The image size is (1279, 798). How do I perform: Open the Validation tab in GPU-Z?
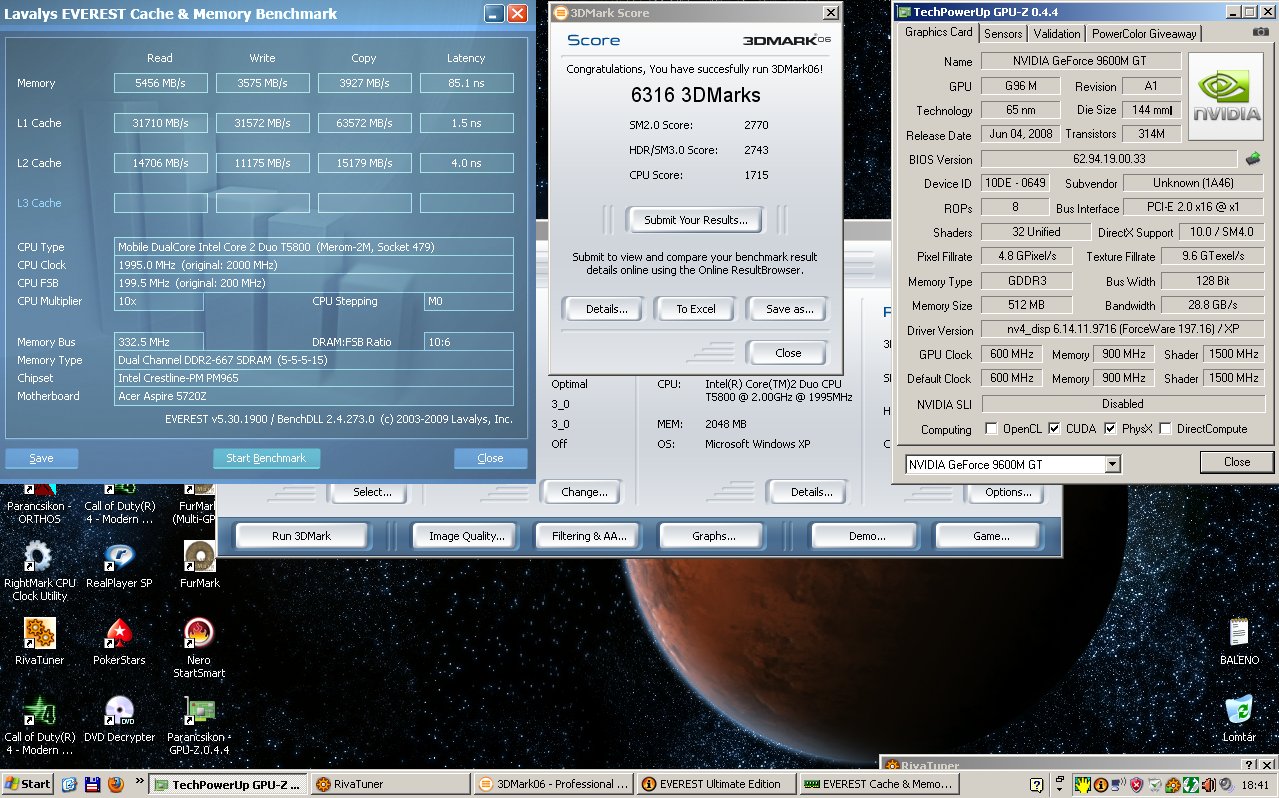click(1056, 33)
